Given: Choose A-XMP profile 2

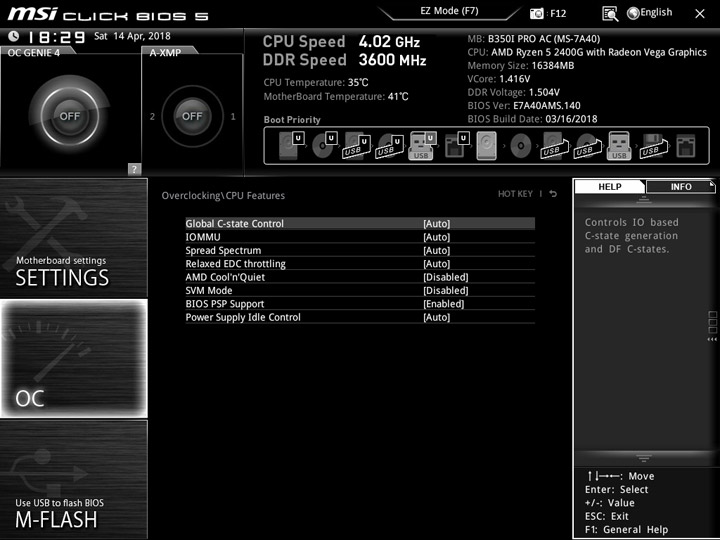Looking at the screenshot, I should click(152, 116).
